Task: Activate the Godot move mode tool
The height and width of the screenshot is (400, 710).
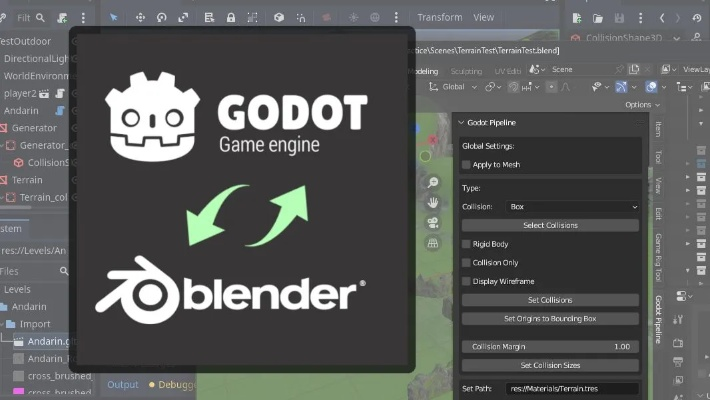Action: tap(140, 17)
